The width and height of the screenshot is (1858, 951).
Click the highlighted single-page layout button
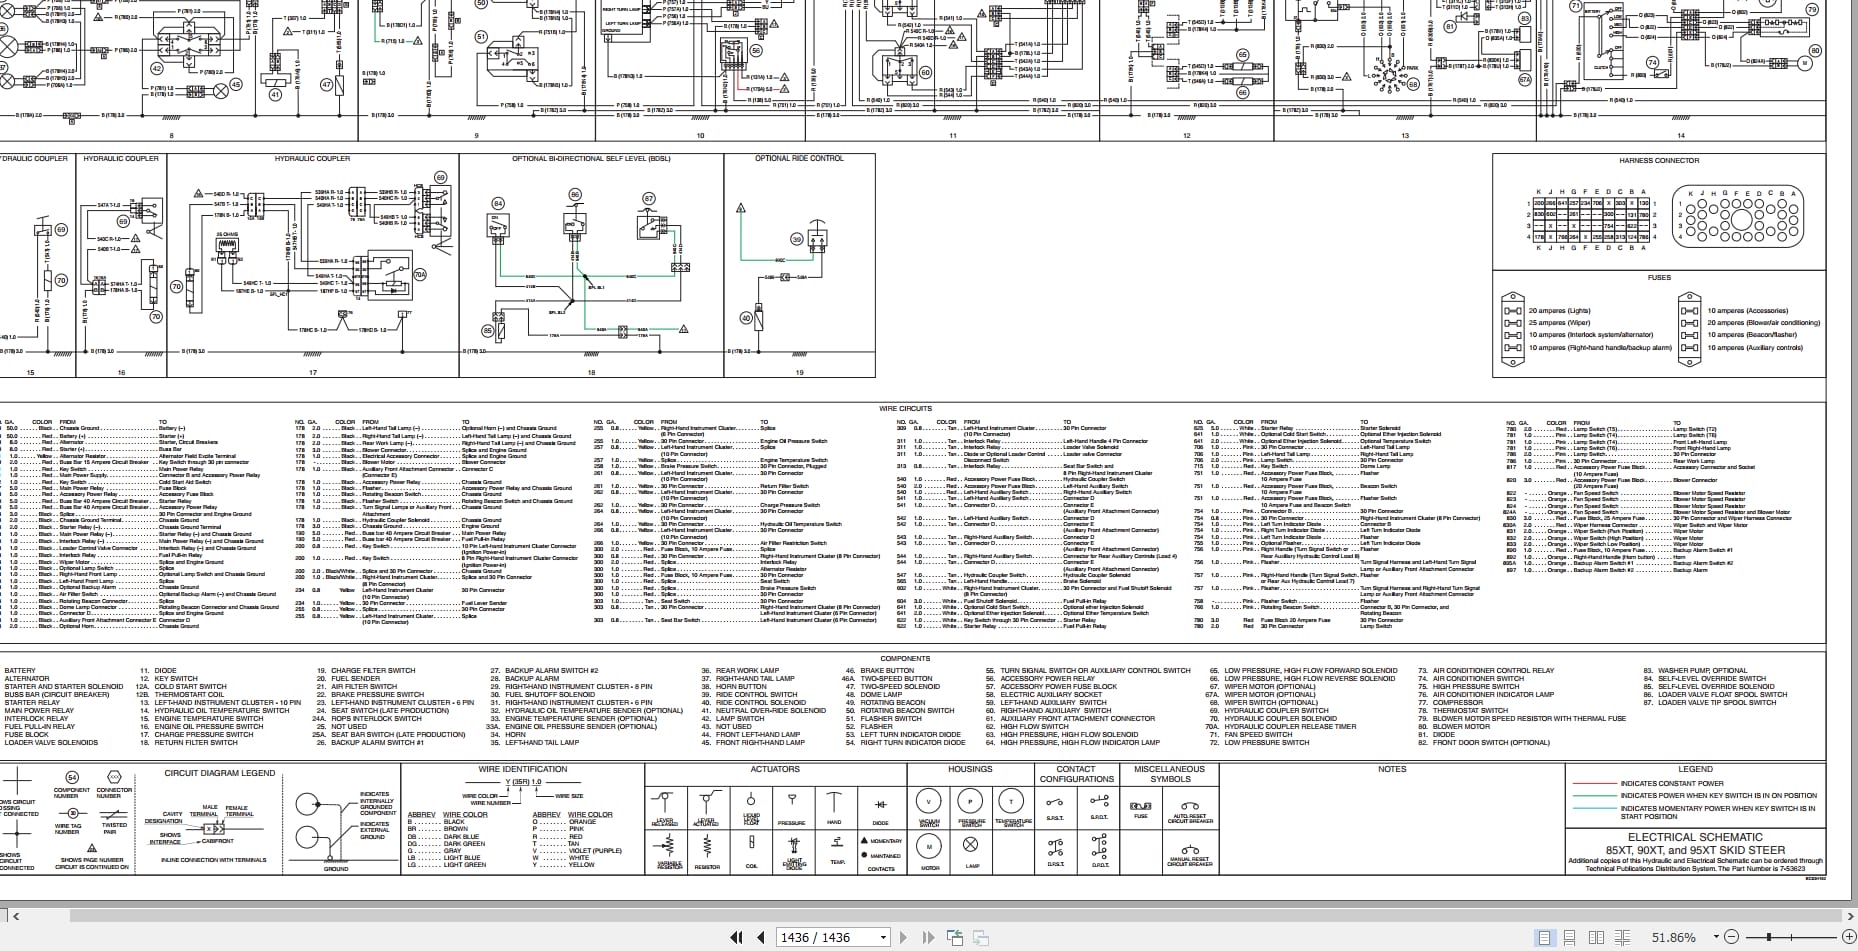pyautogui.click(x=1544, y=938)
